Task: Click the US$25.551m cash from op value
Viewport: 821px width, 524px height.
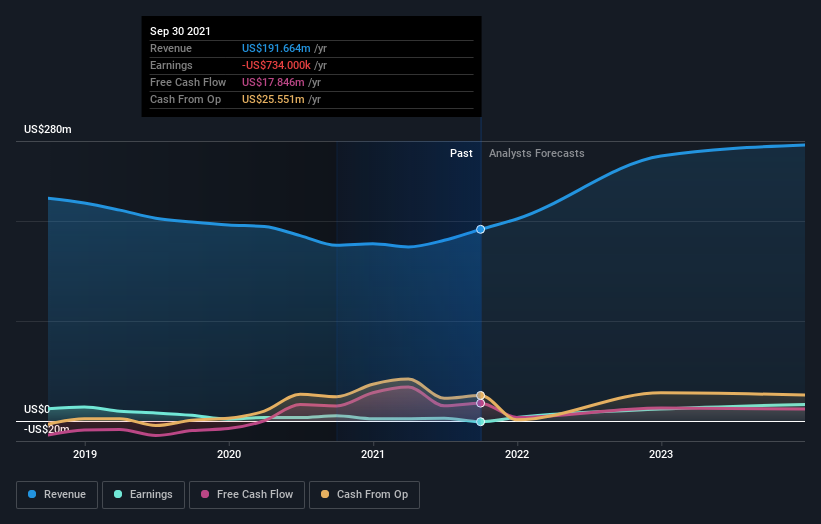Action: coord(273,99)
